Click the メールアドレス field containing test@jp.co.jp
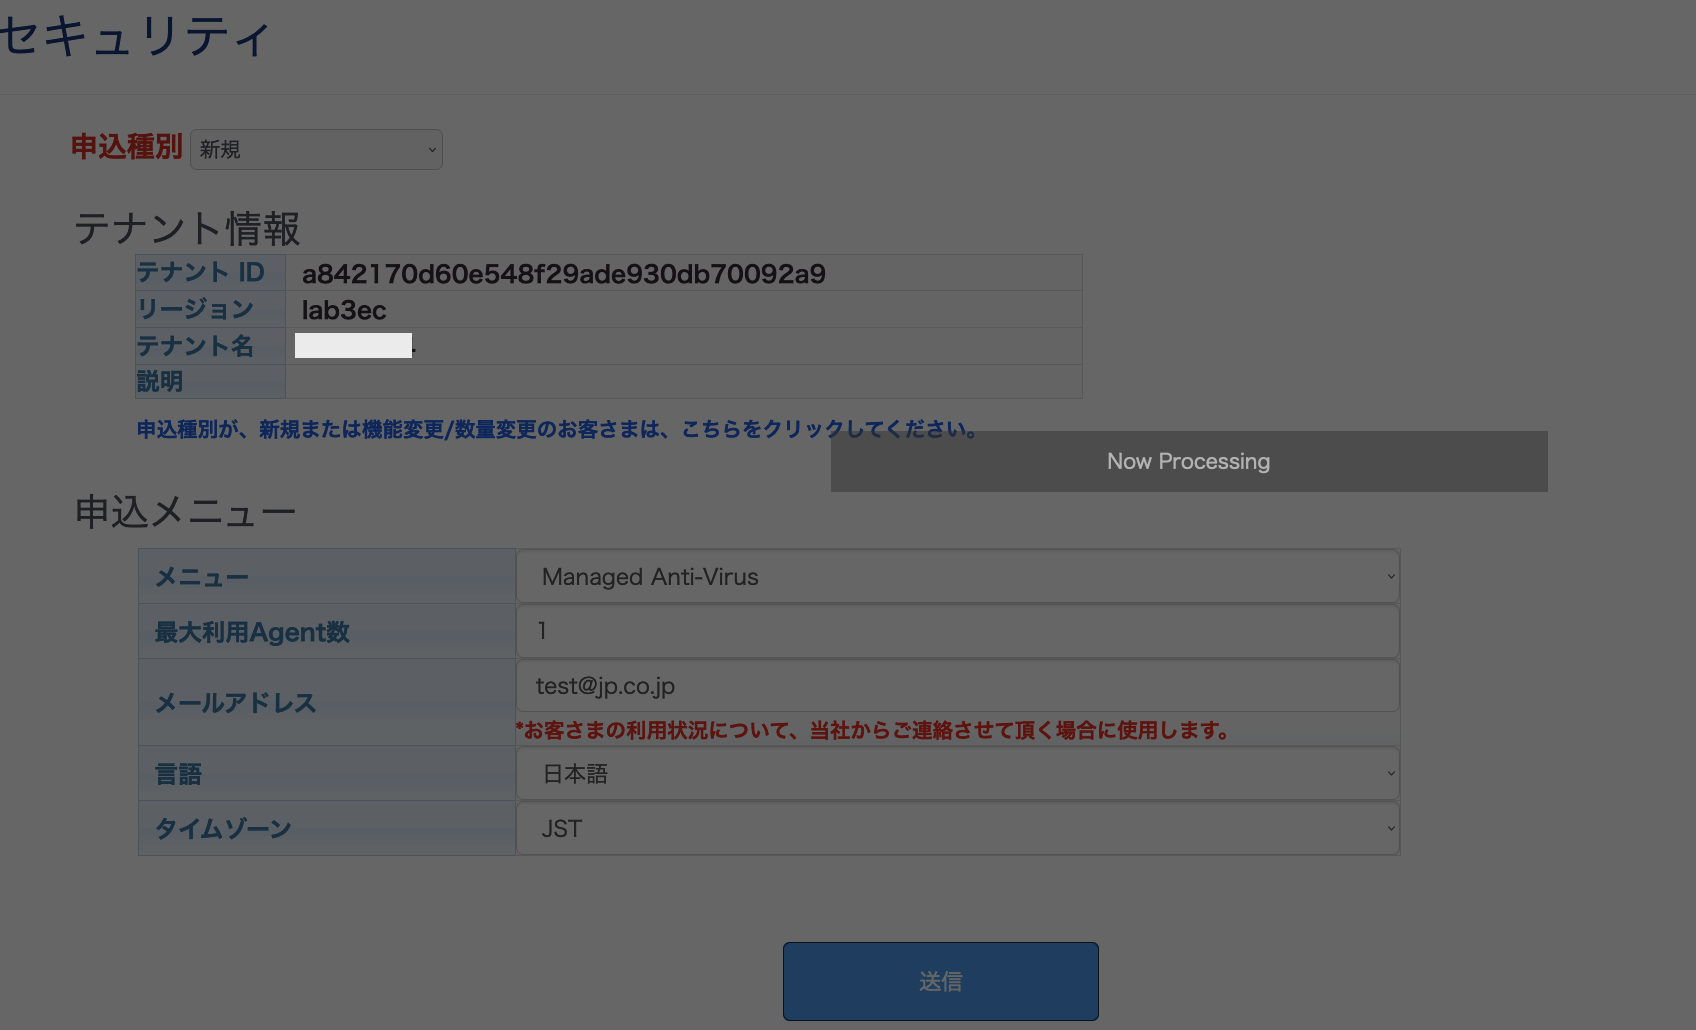Screen dimensions: 1696x1030 point(956,686)
